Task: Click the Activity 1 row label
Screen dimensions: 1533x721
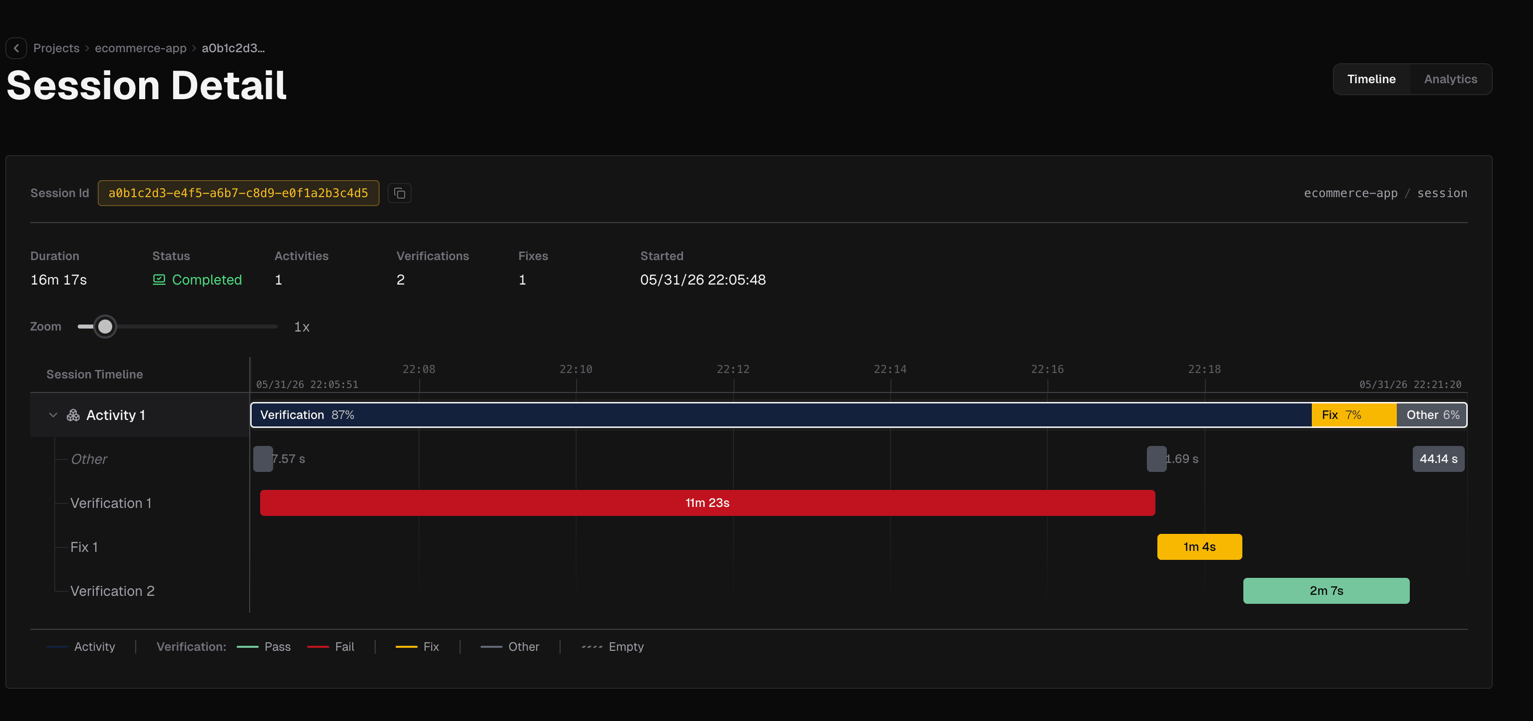Action: pos(115,415)
